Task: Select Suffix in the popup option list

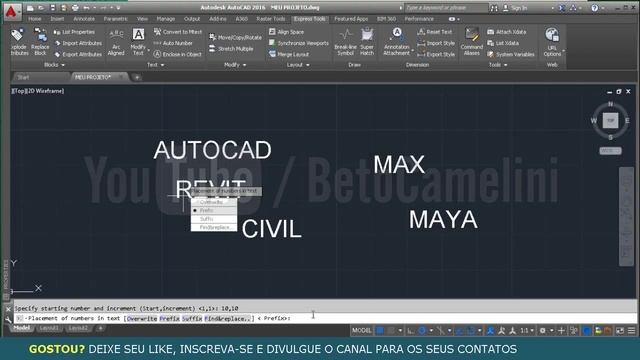Action: pyautogui.click(x=214, y=219)
